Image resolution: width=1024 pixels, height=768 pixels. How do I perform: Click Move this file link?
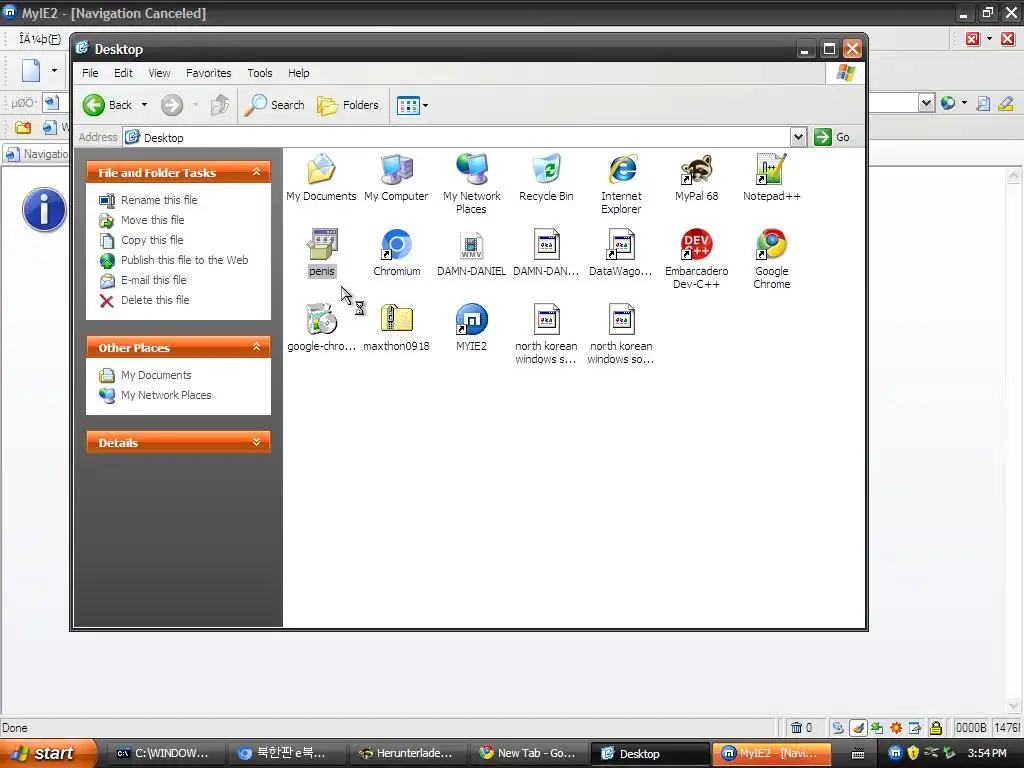152,220
